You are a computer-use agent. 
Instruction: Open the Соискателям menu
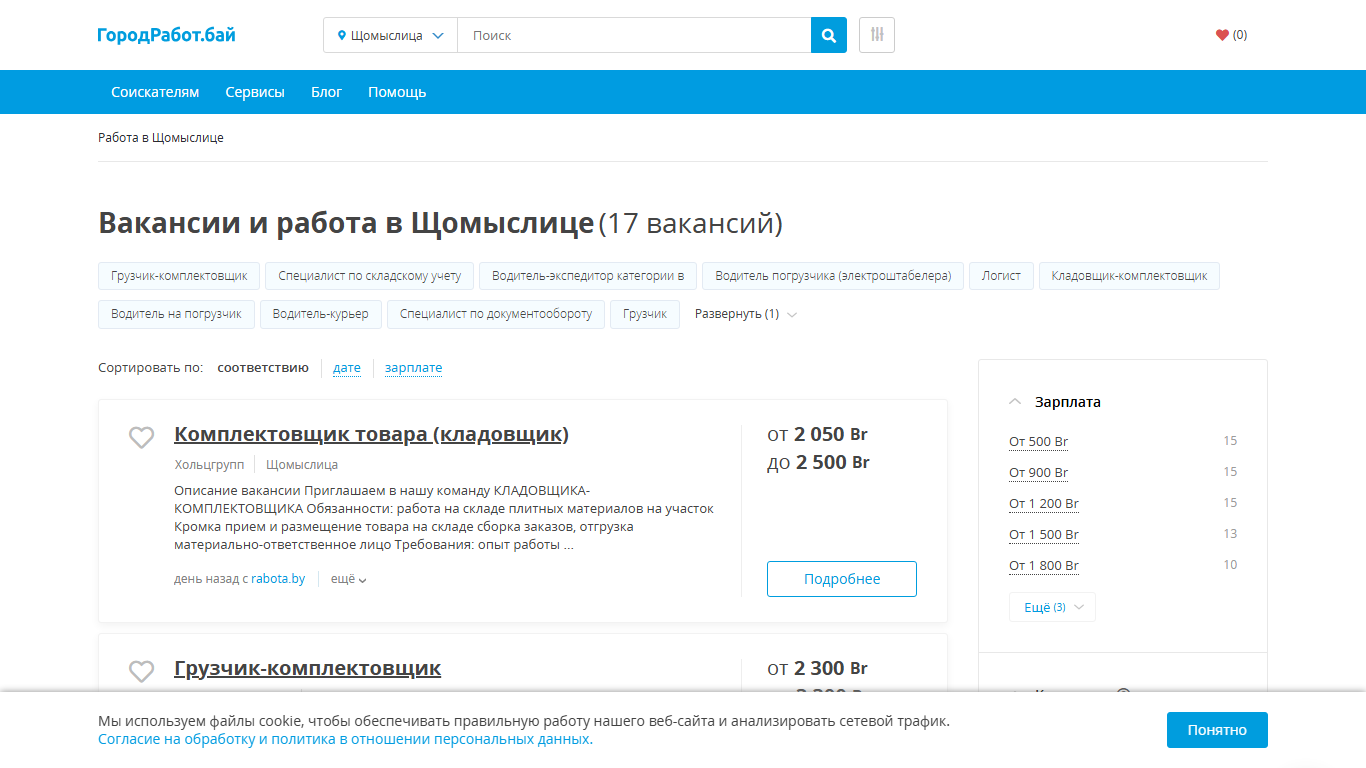pos(155,92)
